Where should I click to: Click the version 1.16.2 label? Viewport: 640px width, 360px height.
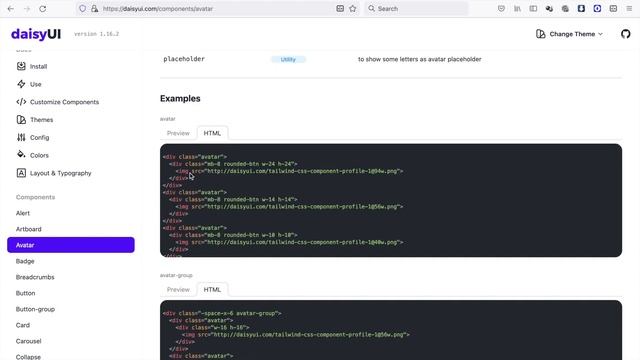(x=97, y=34)
